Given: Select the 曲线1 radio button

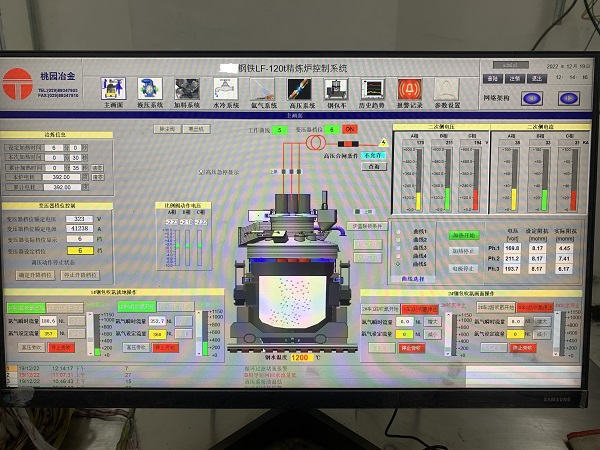Looking at the screenshot, I should [397, 229].
